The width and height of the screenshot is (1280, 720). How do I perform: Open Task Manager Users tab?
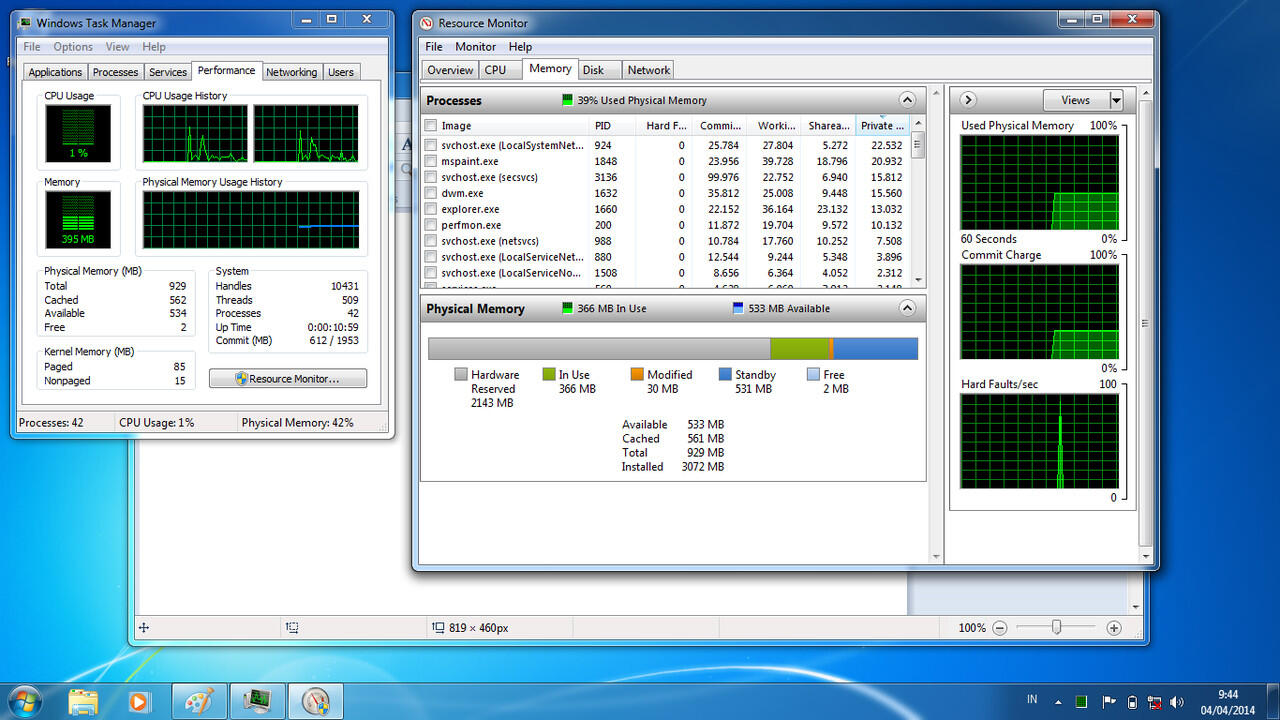(x=341, y=72)
